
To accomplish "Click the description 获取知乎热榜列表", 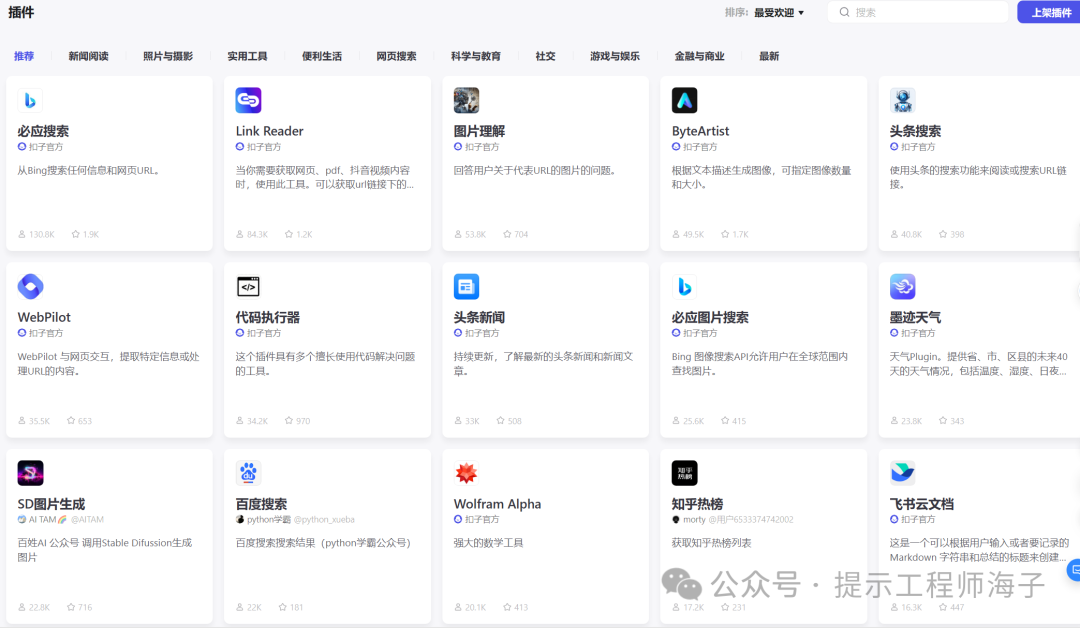I will pos(712,543).
